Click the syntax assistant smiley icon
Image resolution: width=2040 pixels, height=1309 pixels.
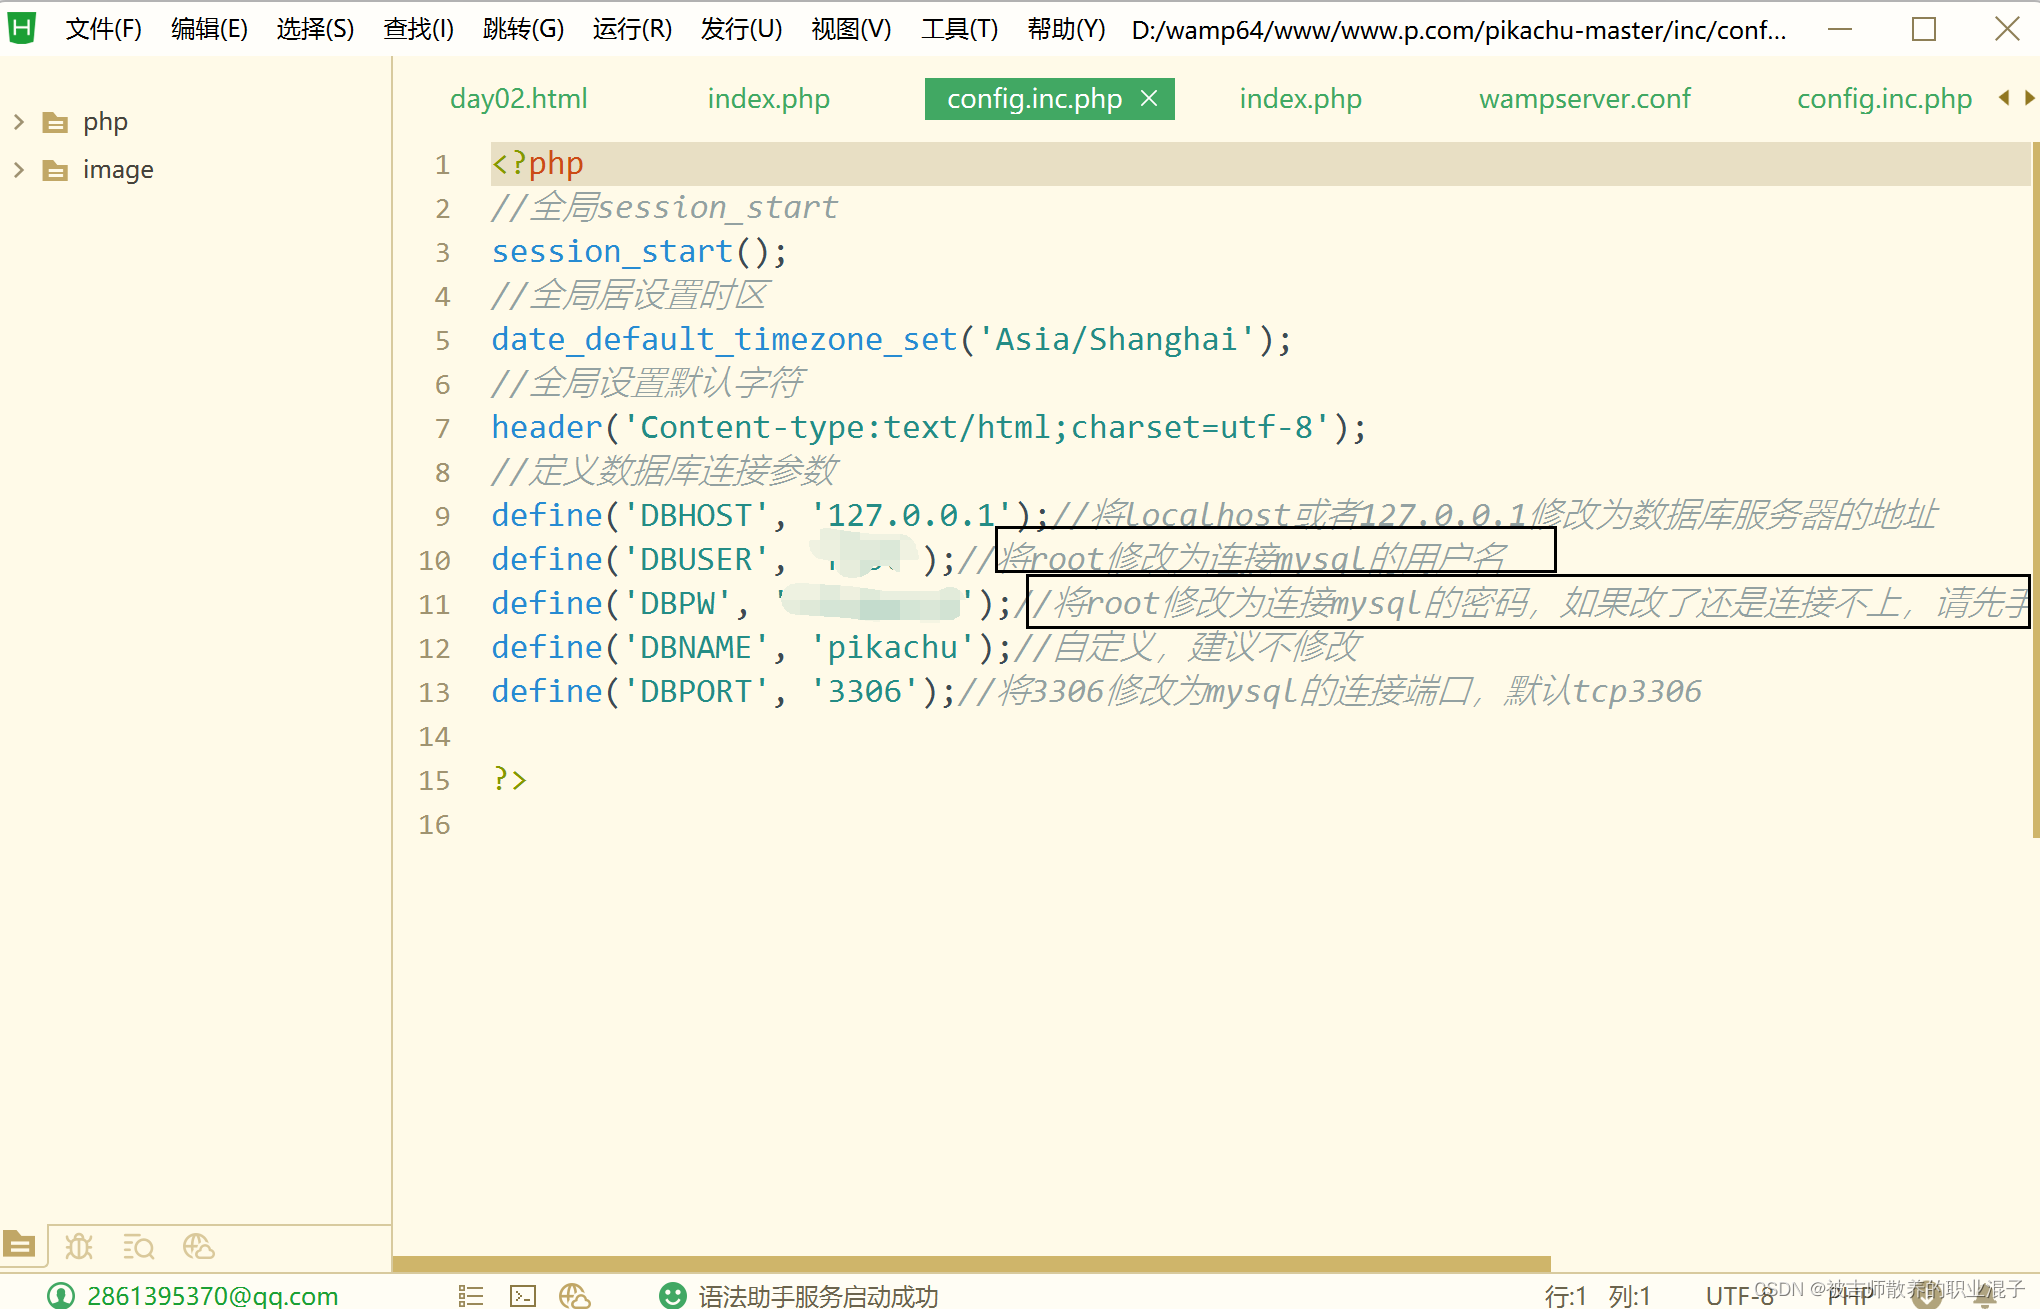pos(673,1296)
